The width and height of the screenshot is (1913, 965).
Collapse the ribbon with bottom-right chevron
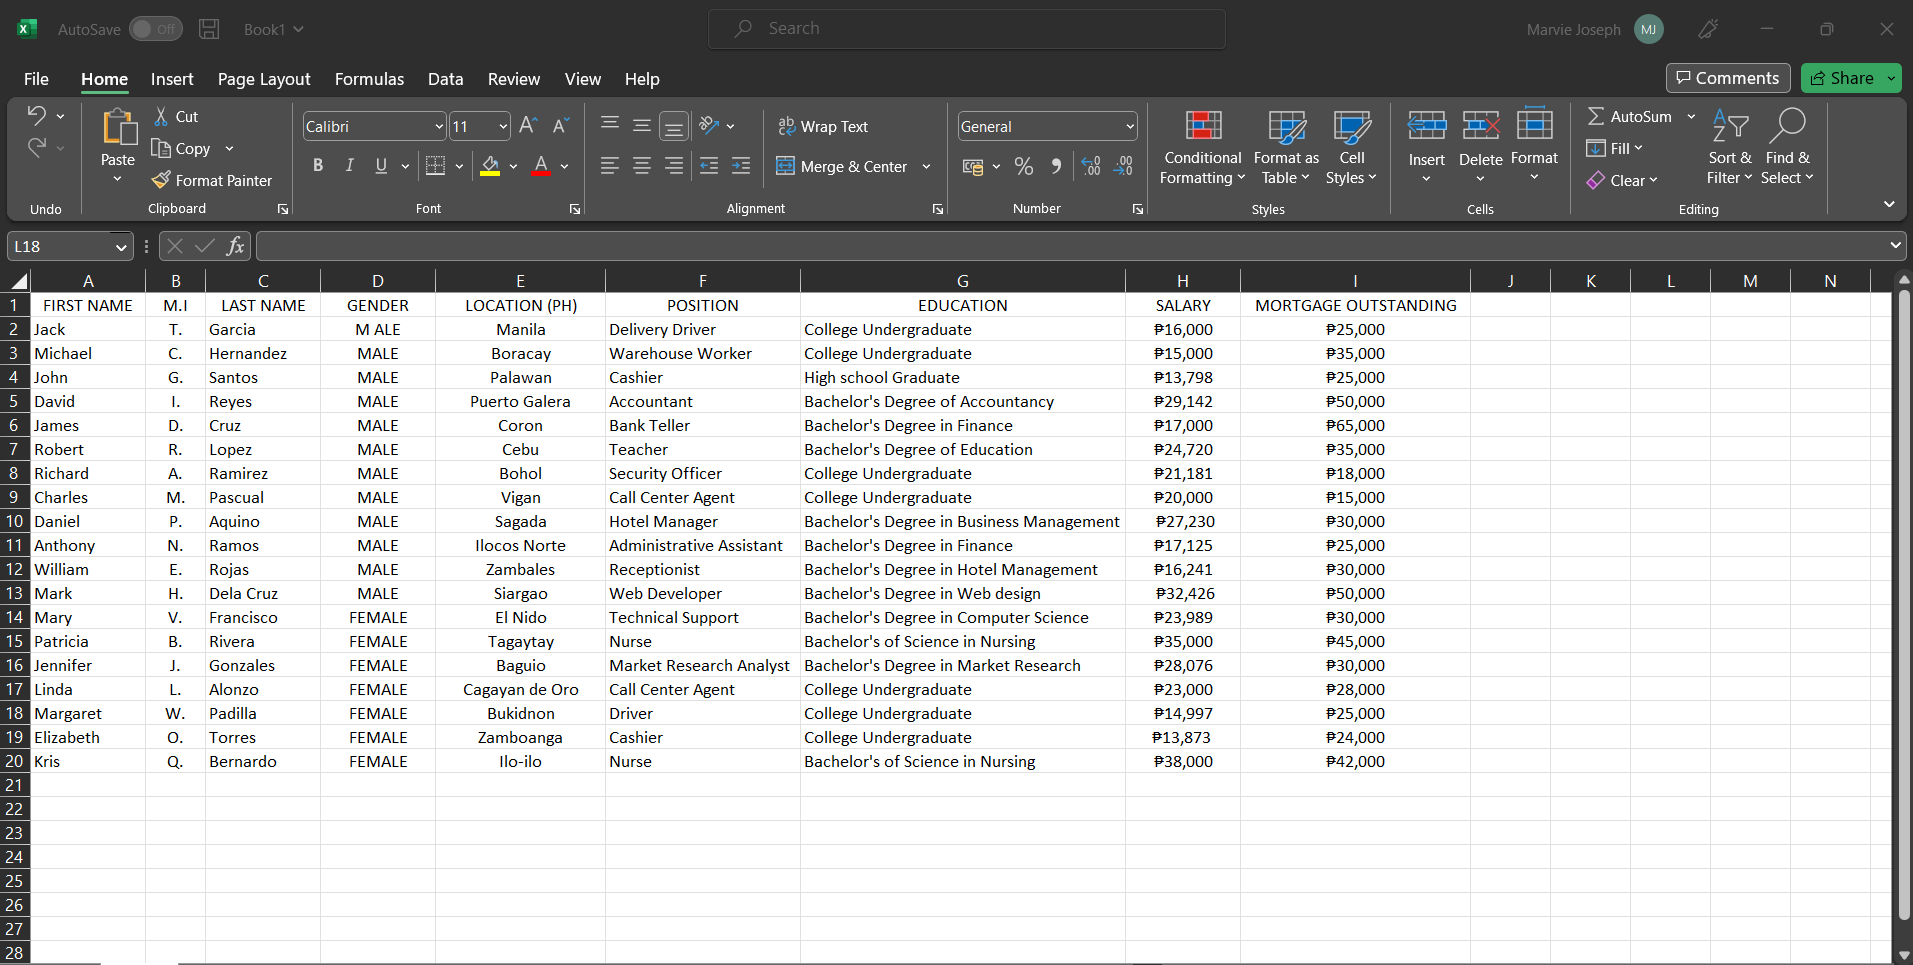pyautogui.click(x=1888, y=204)
